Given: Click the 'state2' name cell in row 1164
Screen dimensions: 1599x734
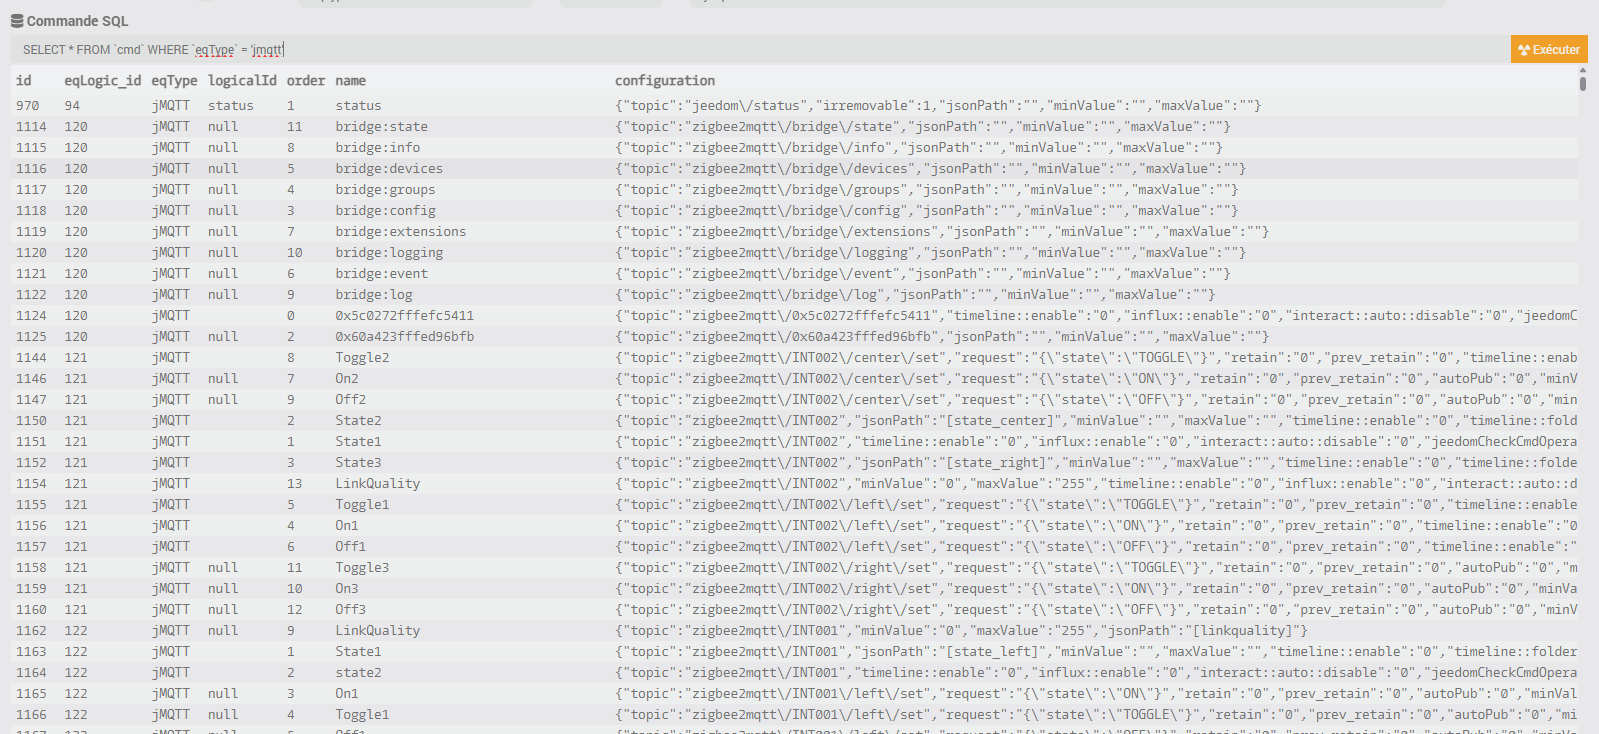Looking at the screenshot, I should (358, 673).
